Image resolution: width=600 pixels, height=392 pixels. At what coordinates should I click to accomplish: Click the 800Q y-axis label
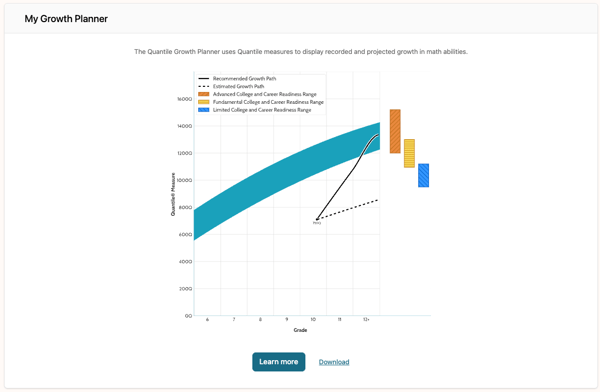click(185, 207)
